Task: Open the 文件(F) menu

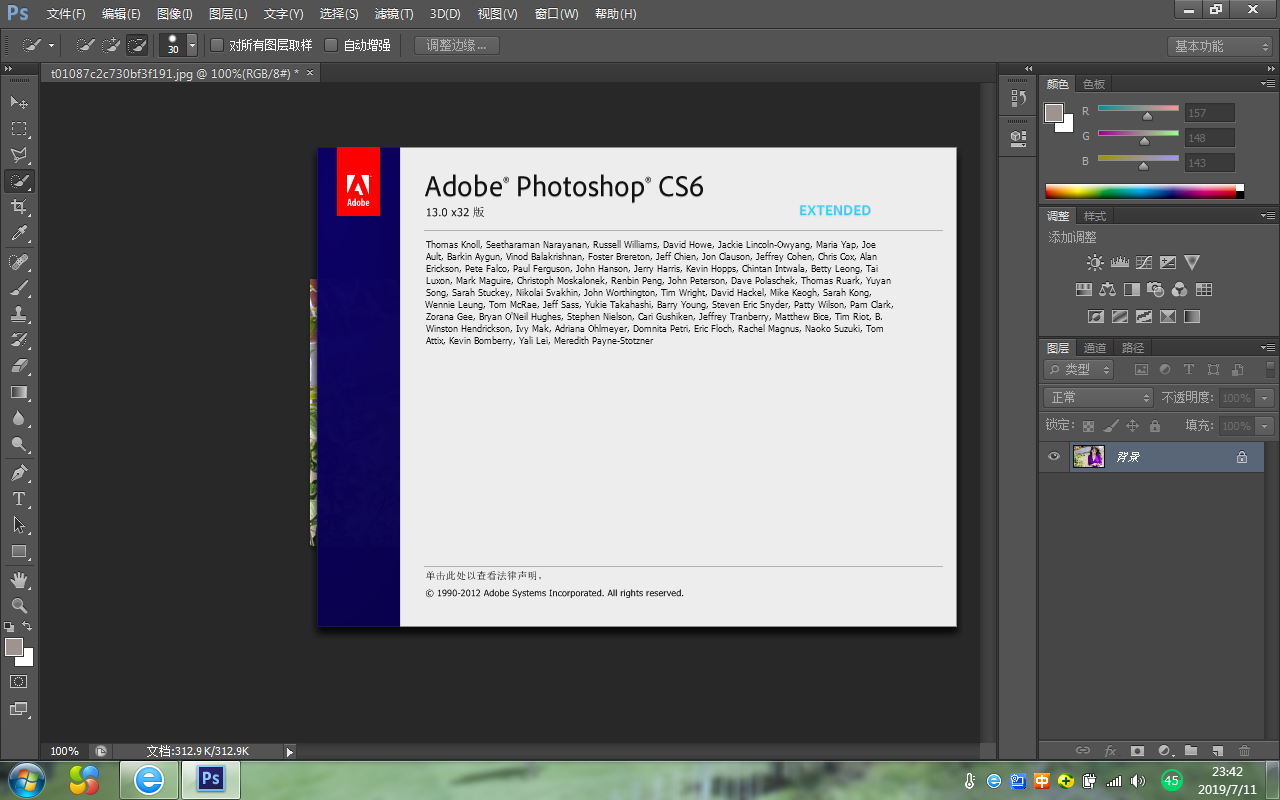Action: (66, 14)
